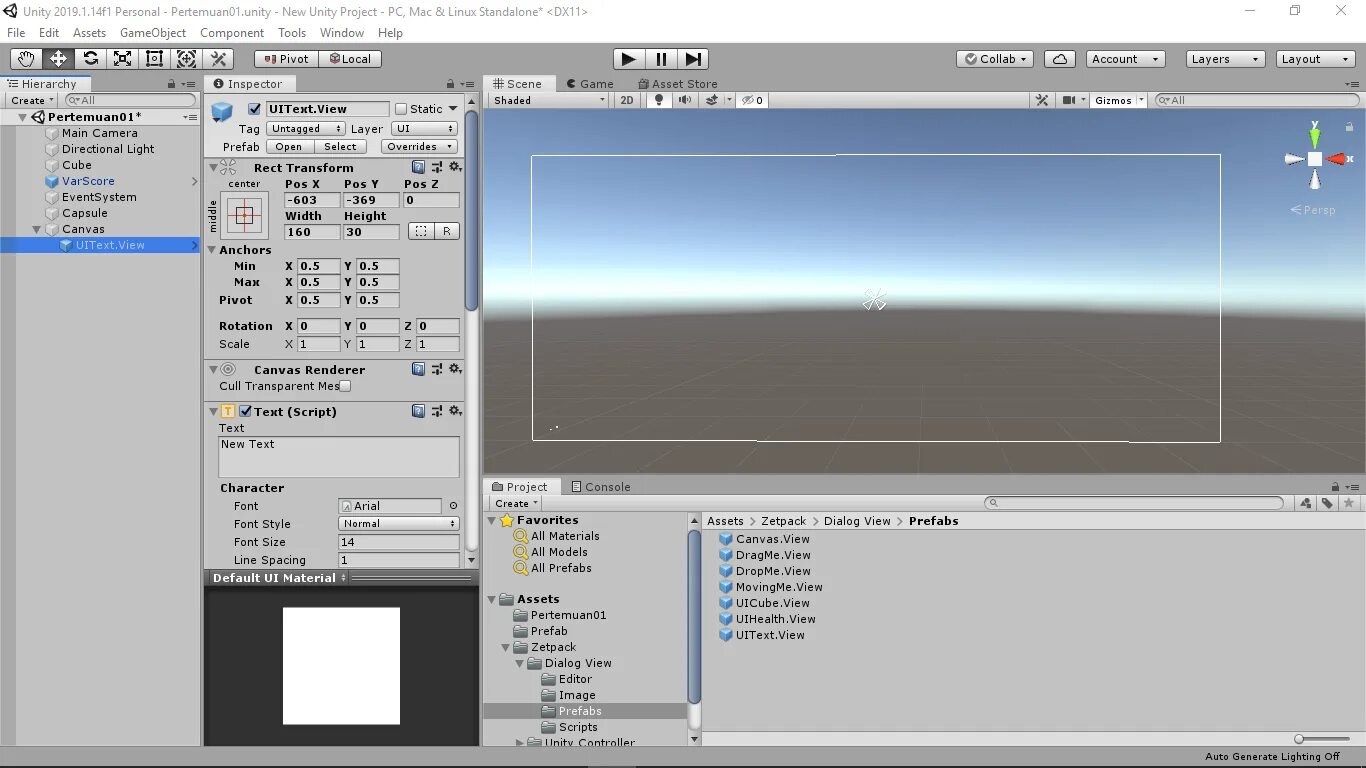The image size is (1366, 768).
Task: Open Account dropdown
Action: tap(1126, 59)
